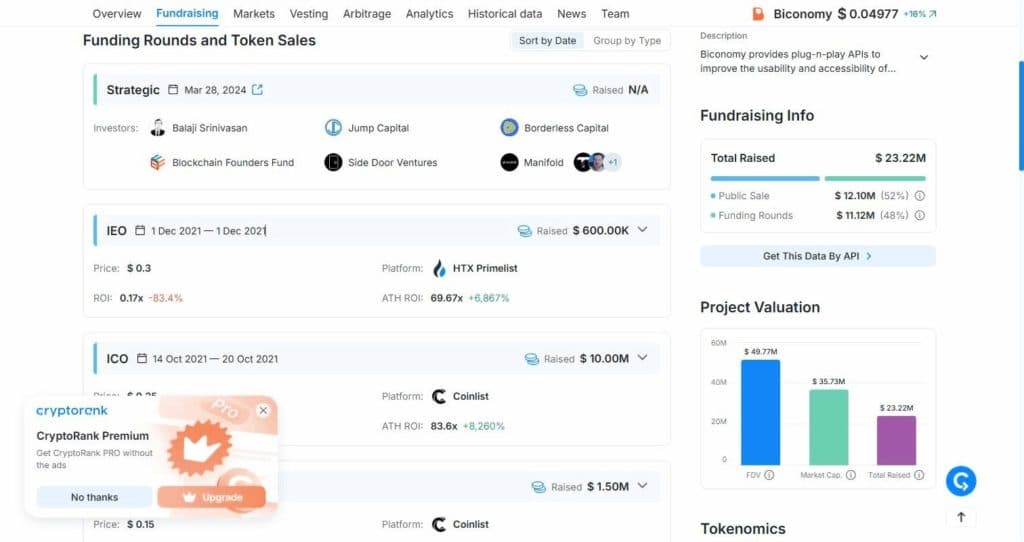This screenshot has width=1024, height=542.
Task: Close the CryptoRank Premium popup
Action: [x=263, y=410]
